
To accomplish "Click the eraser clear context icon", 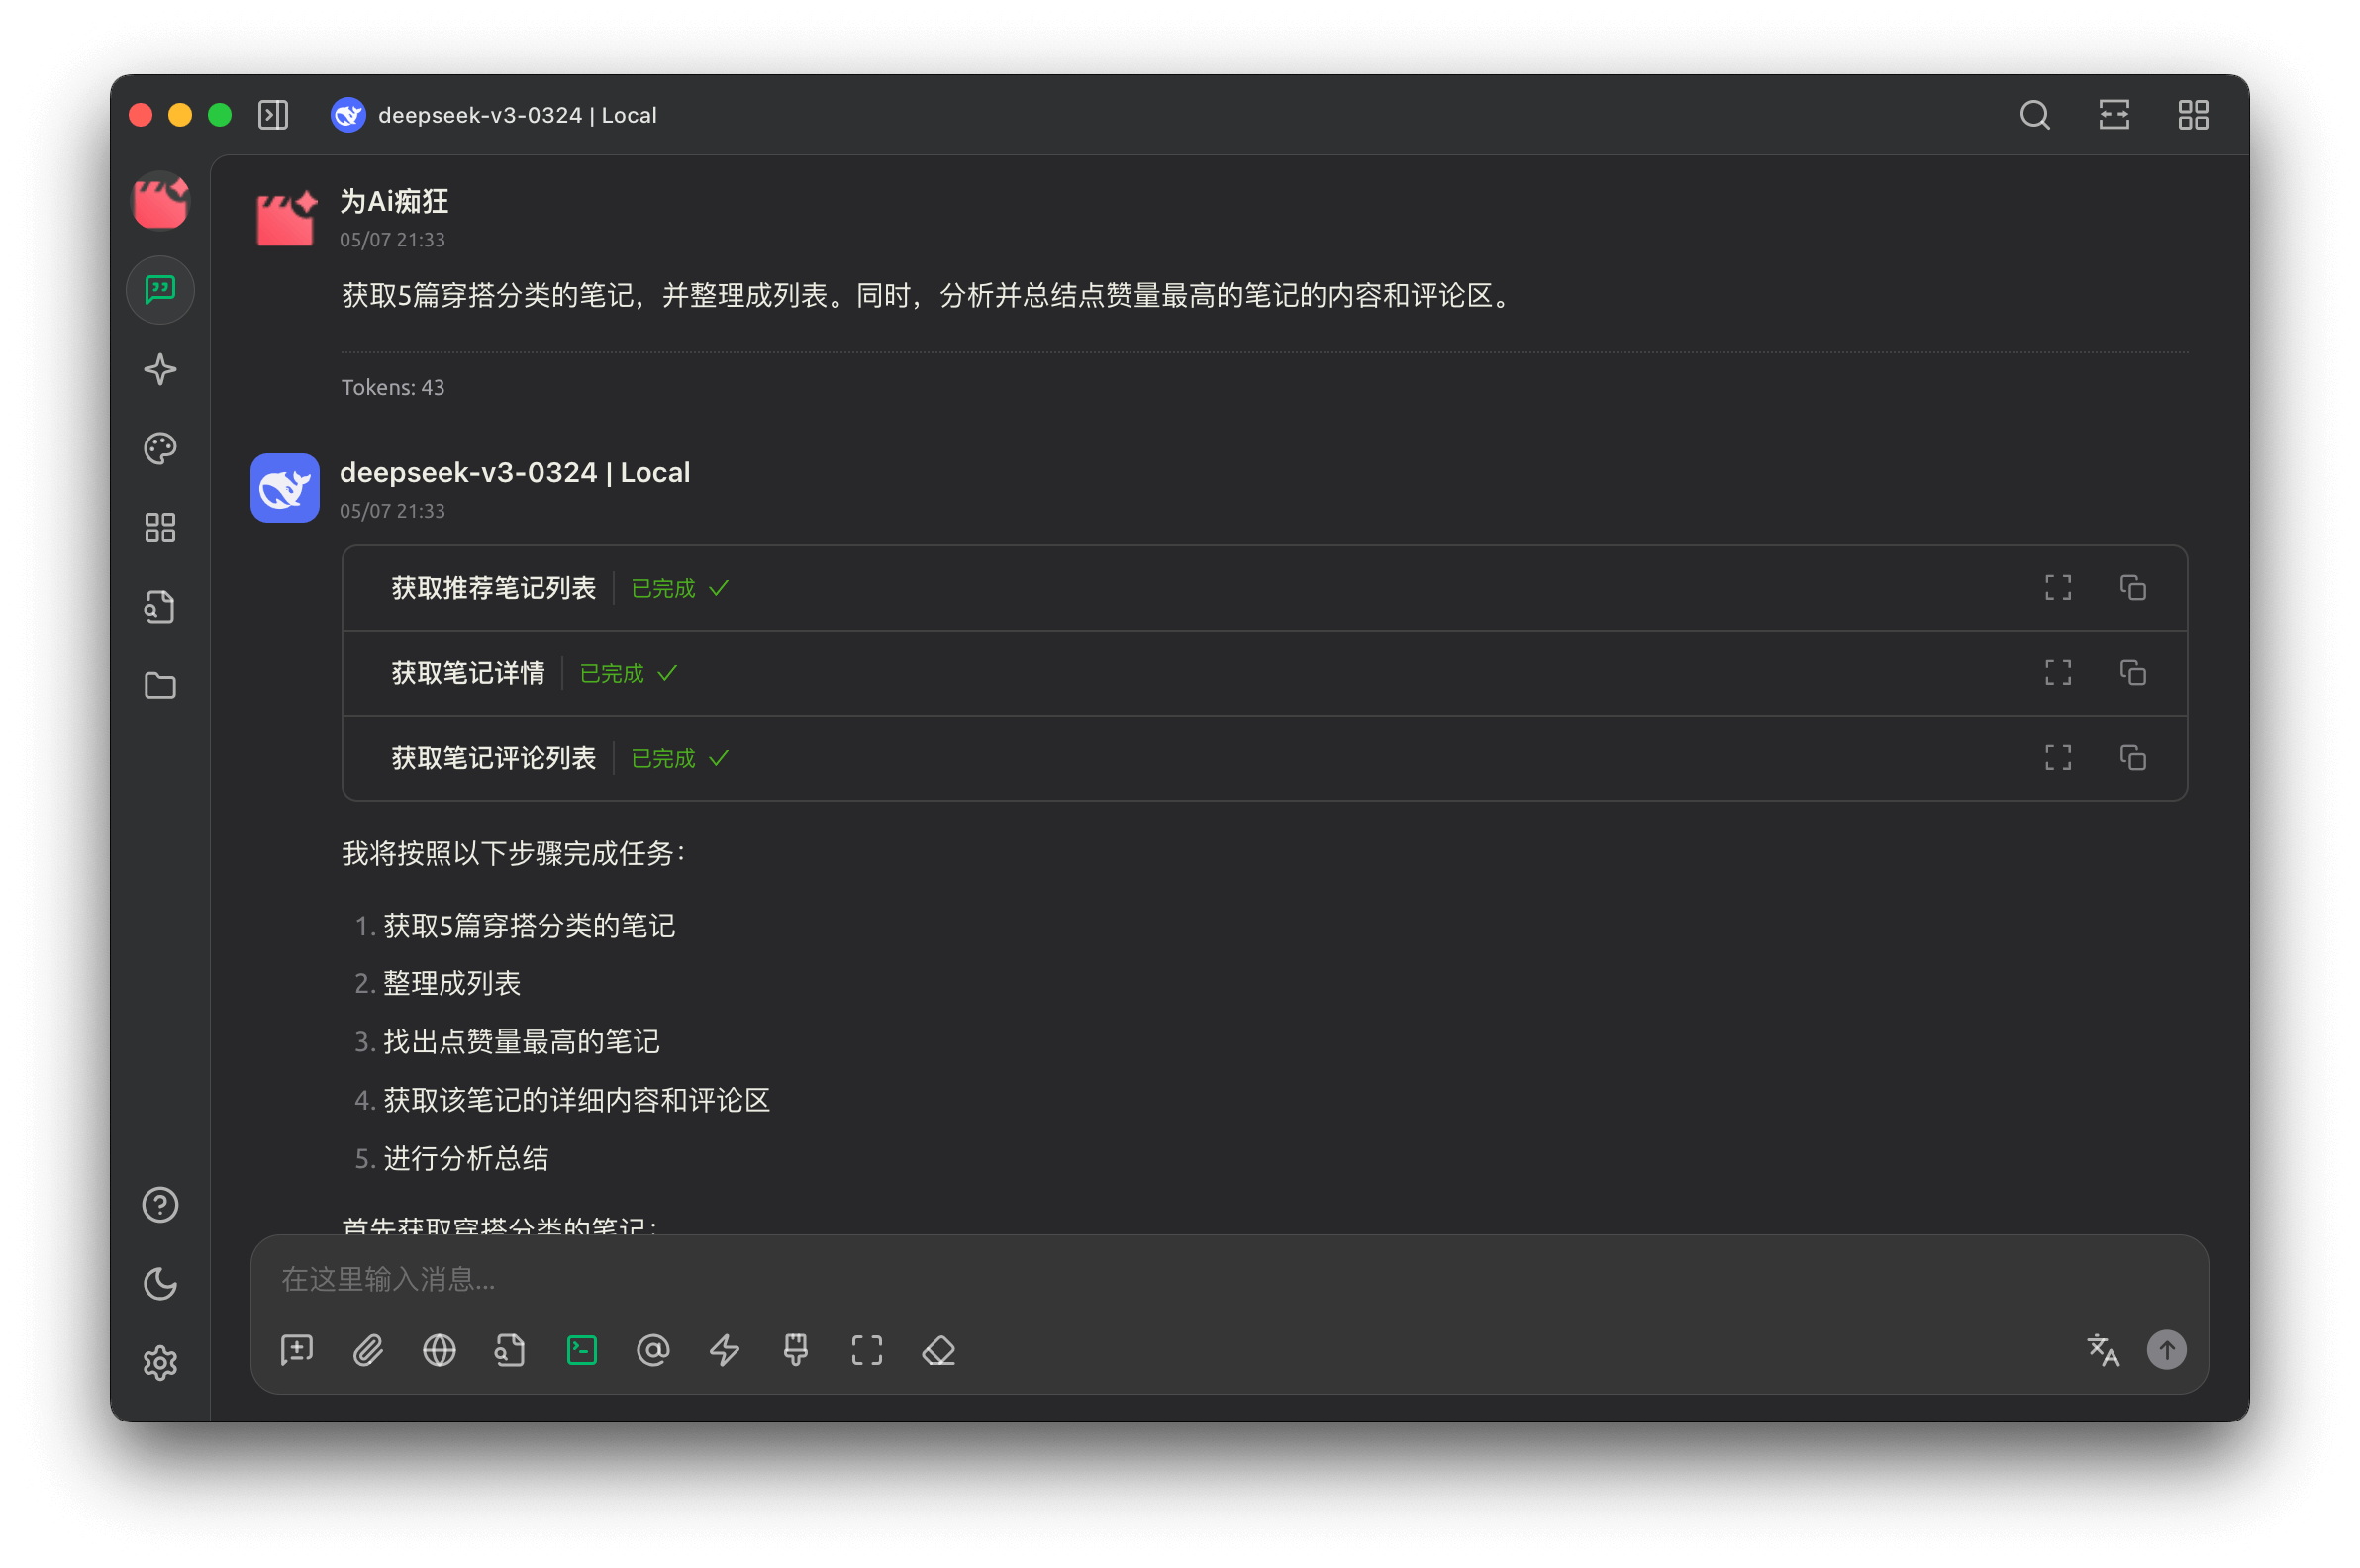I will 938,1351.
